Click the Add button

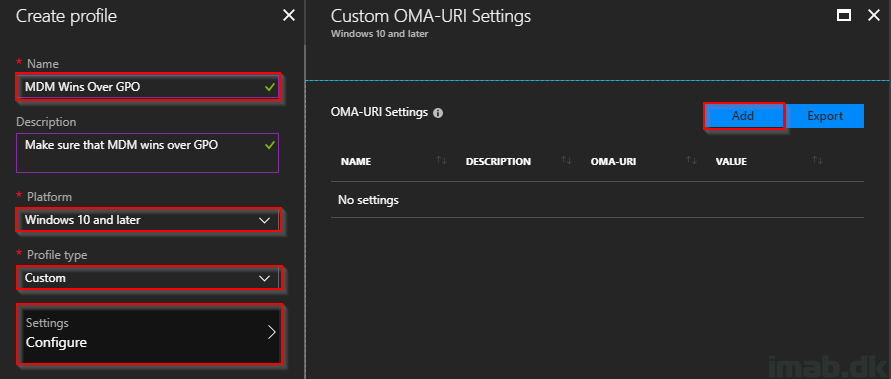point(743,116)
